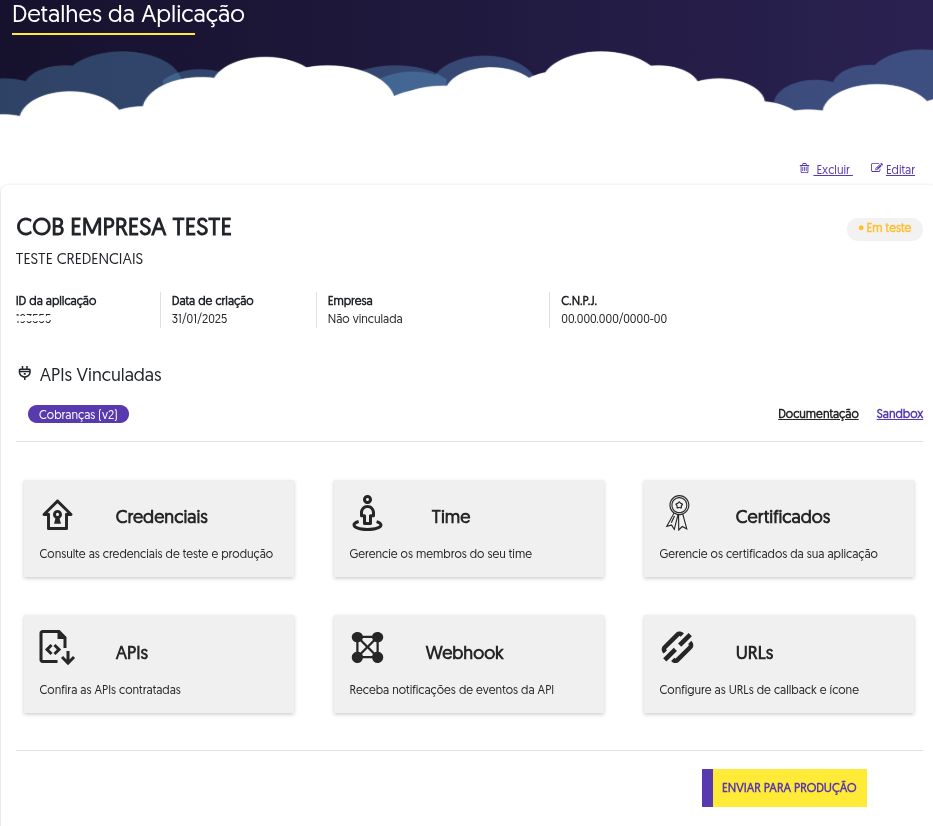Click the plug icon next to APIs Vinculadas
This screenshot has width=933, height=826.
coord(24,373)
